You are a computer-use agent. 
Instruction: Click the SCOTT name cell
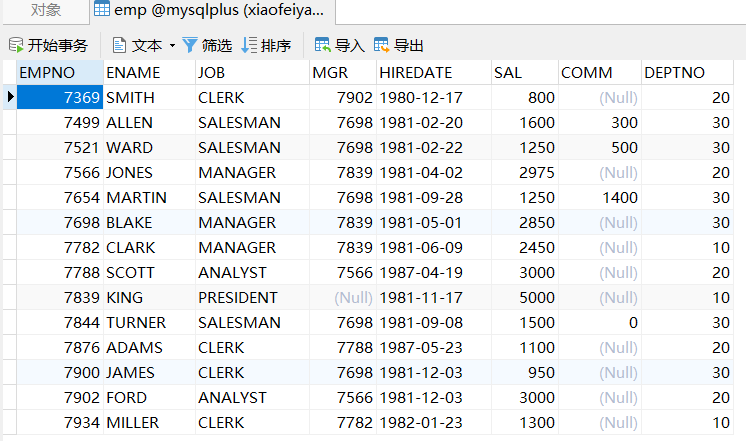click(x=149, y=272)
